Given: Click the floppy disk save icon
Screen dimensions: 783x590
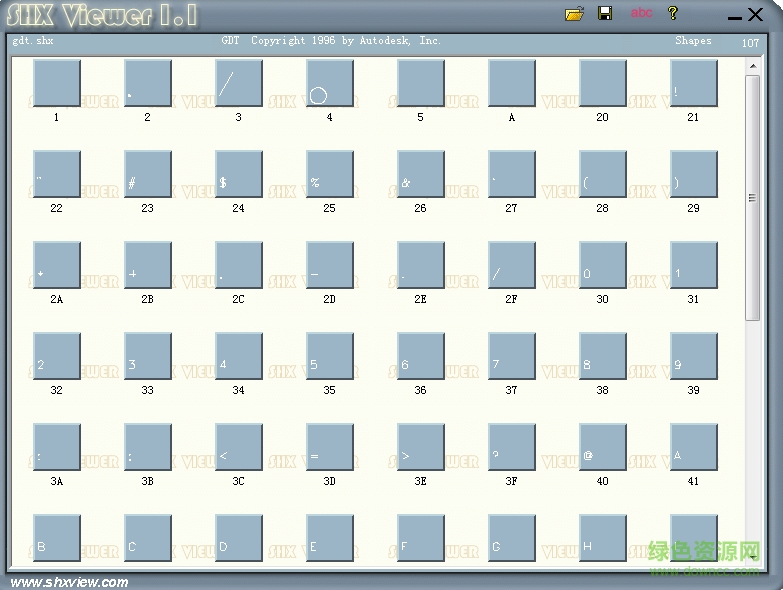Looking at the screenshot, I should (605, 14).
